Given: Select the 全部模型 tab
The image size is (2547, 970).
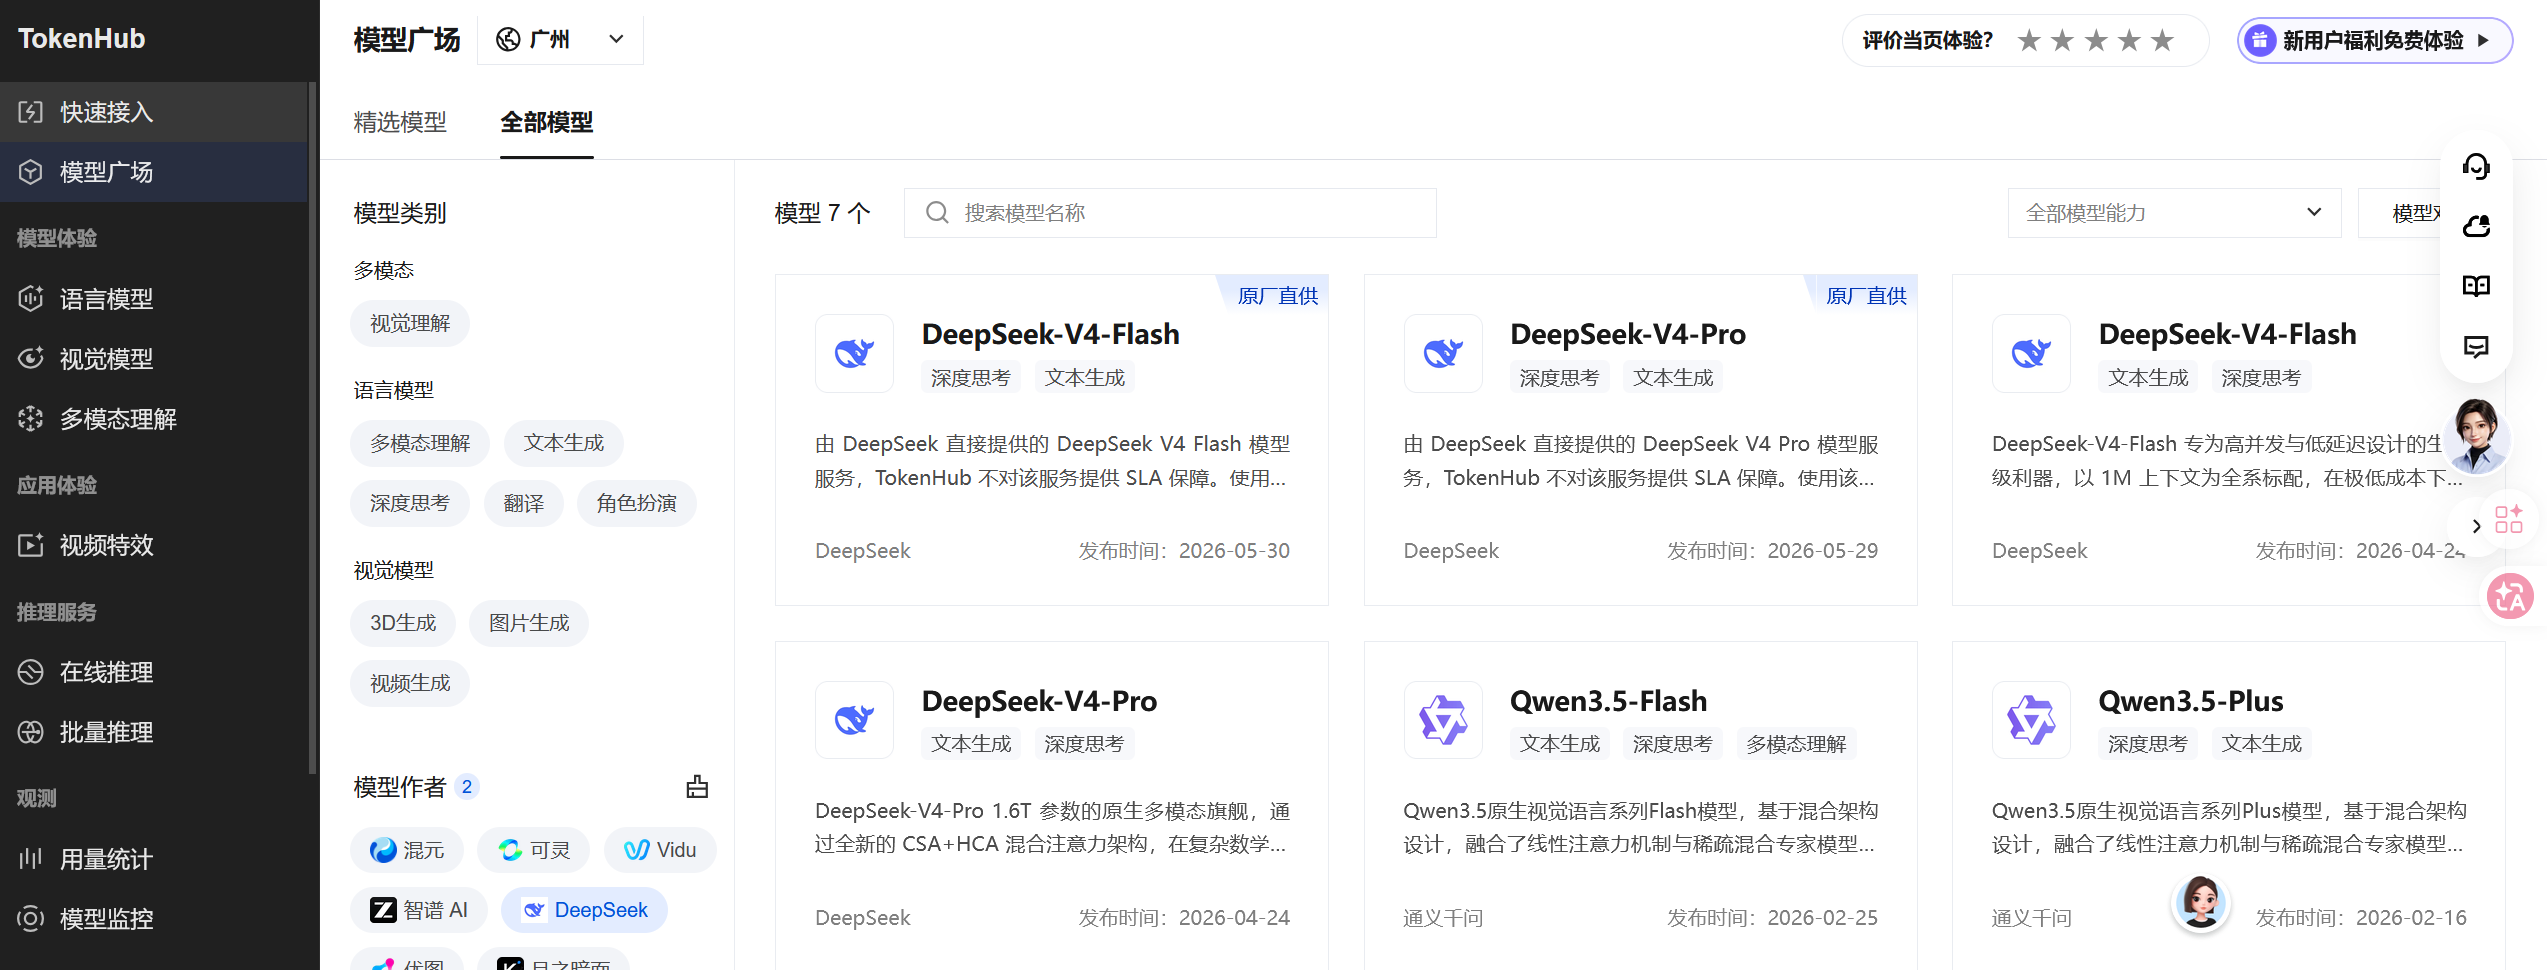Looking at the screenshot, I should (x=547, y=122).
